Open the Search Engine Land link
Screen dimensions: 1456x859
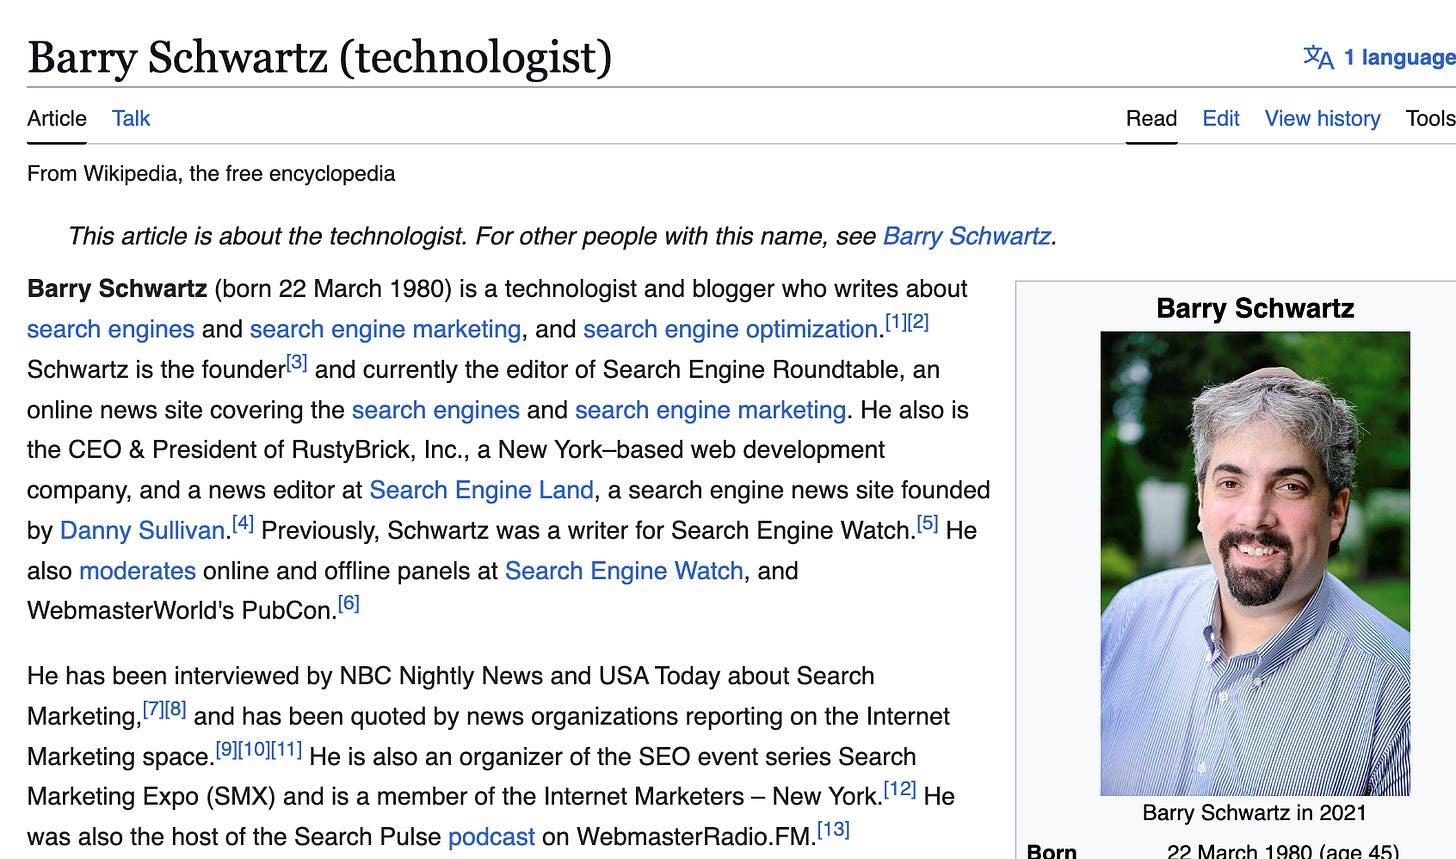(x=482, y=490)
